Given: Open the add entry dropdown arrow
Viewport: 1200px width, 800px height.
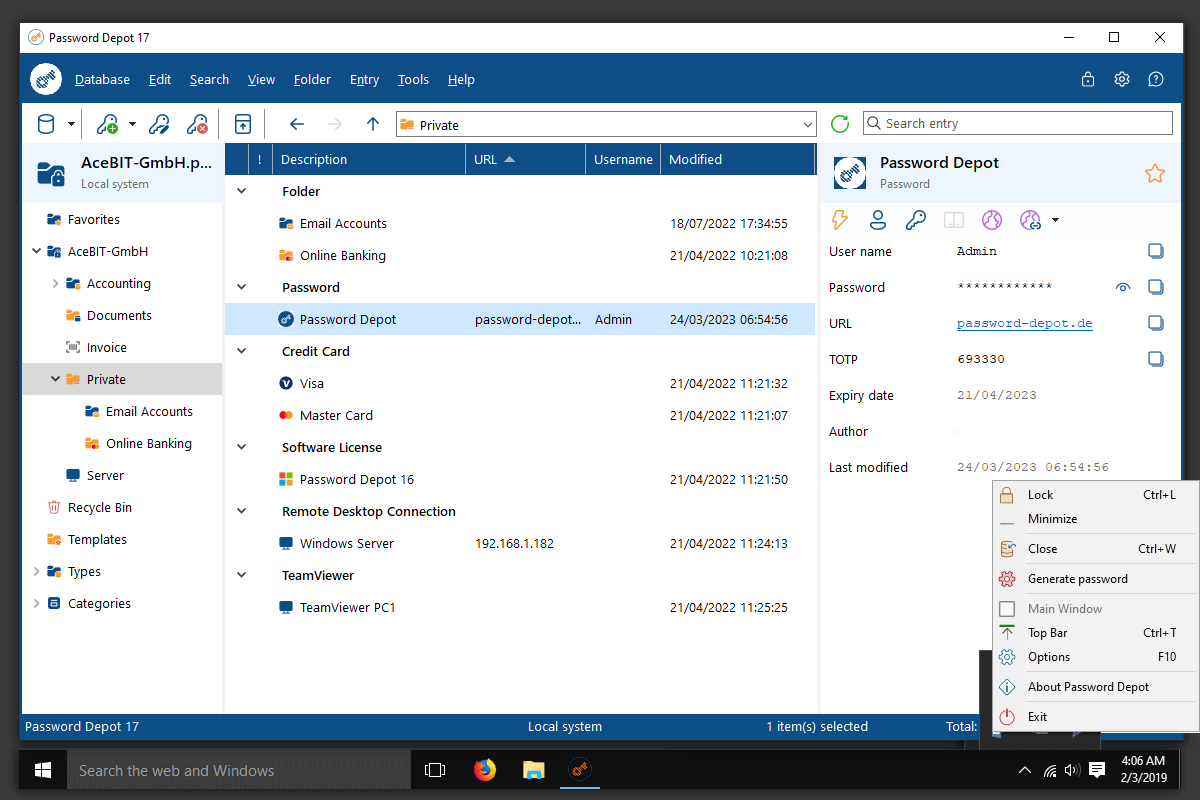Looking at the screenshot, I should click(x=132, y=125).
